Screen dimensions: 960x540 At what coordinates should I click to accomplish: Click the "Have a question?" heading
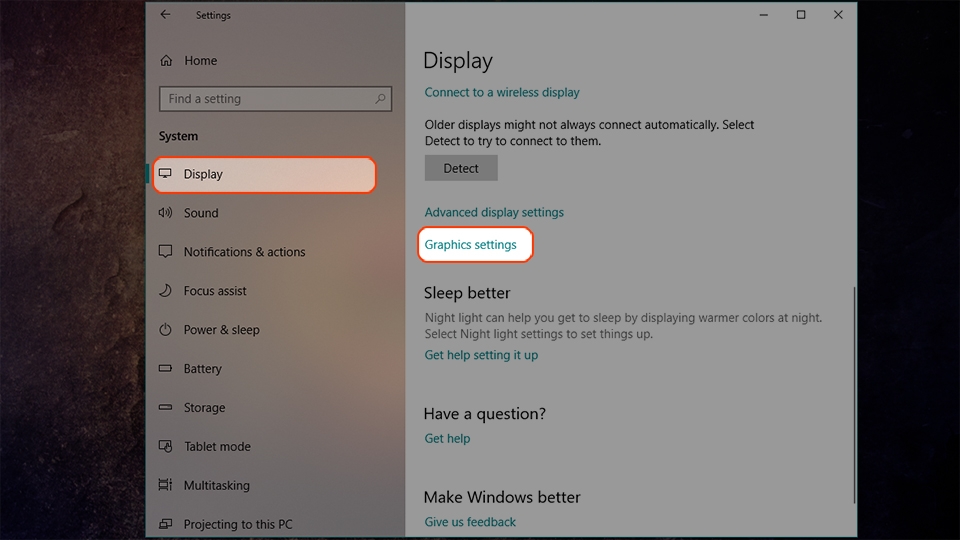[485, 413]
